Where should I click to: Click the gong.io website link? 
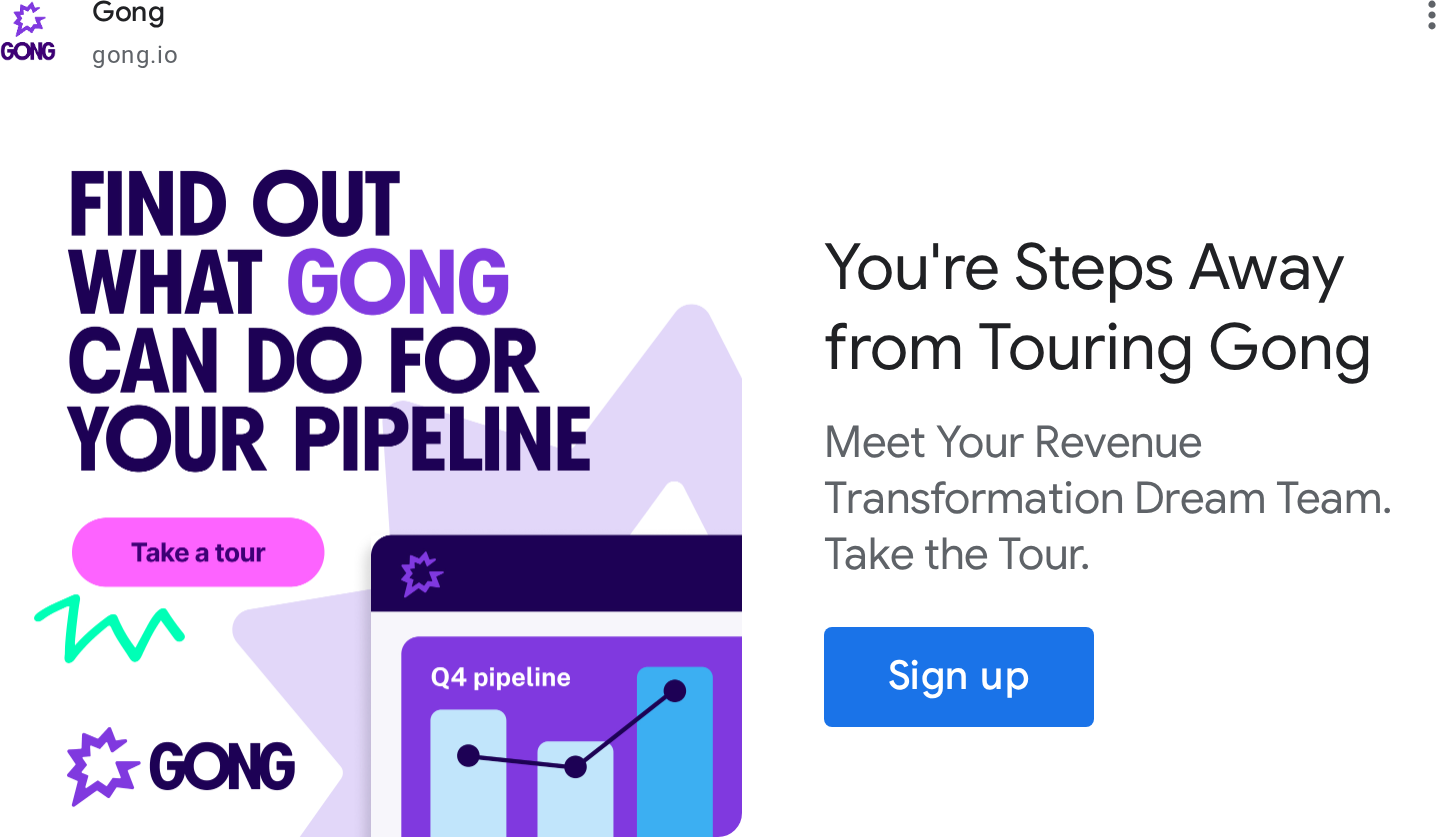click(134, 55)
